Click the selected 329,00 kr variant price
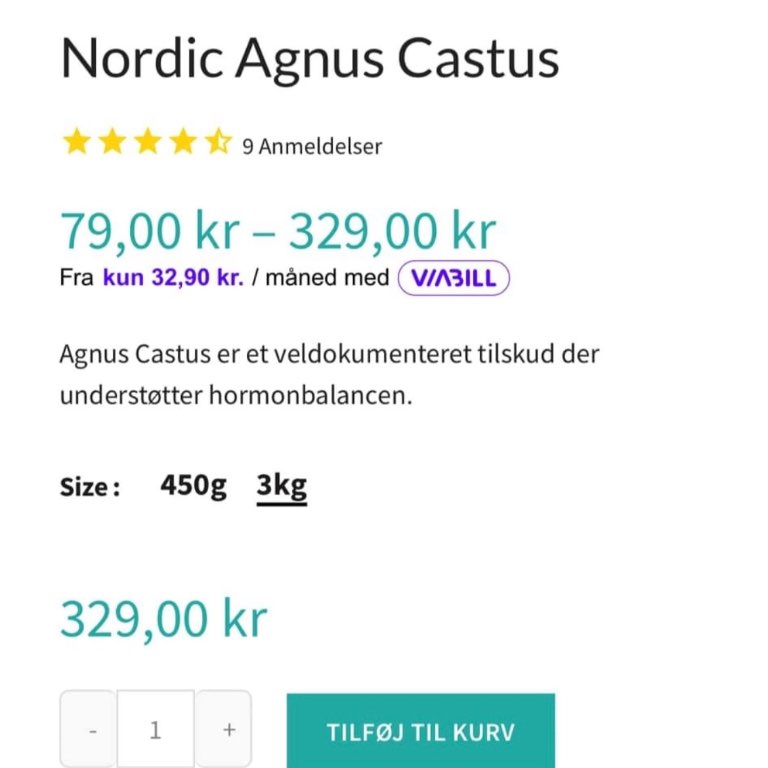This screenshot has width=768, height=768. [164, 619]
